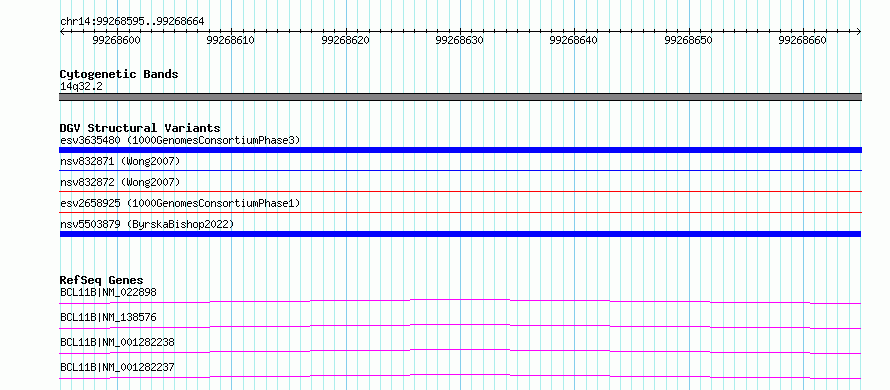
Task: Click ruler tick label 99268610
Action: pos(230,41)
